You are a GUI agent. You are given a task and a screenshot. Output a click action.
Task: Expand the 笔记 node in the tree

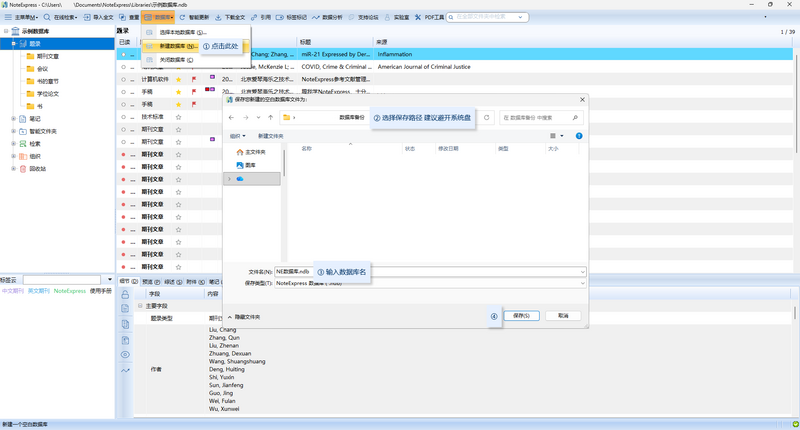coord(14,119)
